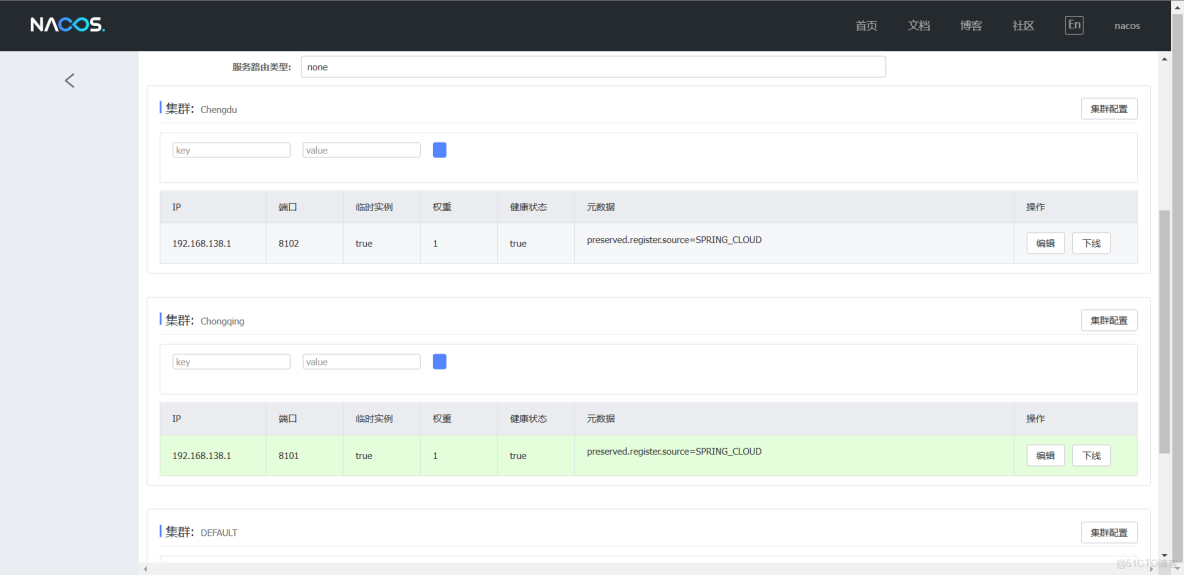This screenshot has width=1184, height=575.
Task: Click the vertical scrollbar thumb
Action: (1164, 332)
